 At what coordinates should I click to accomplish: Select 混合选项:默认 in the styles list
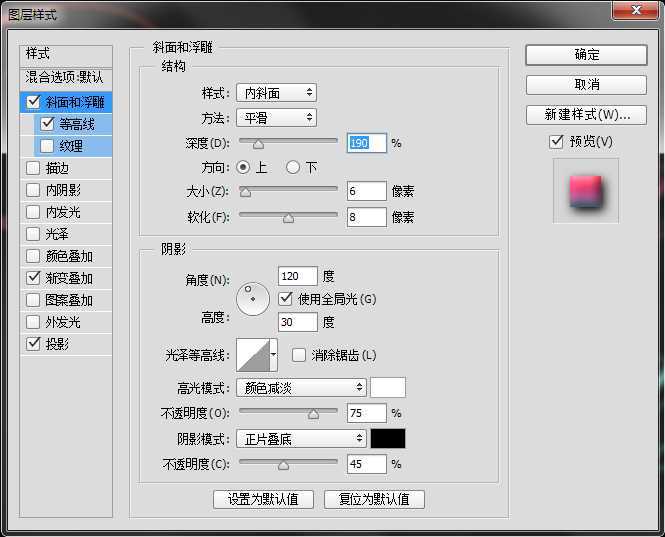[x=65, y=77]
